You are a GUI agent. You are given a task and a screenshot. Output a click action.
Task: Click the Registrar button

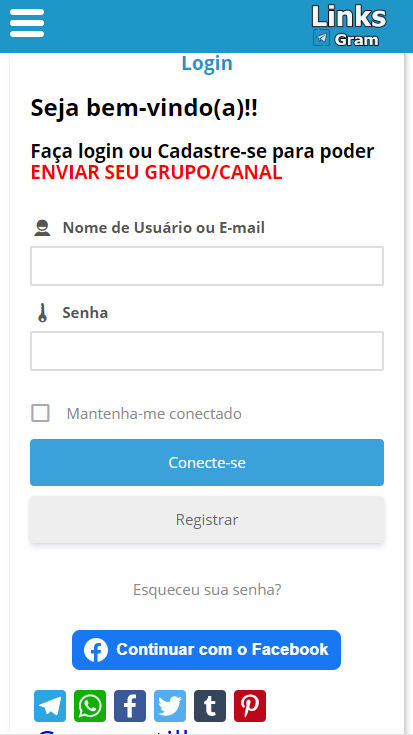coord(207,520)
